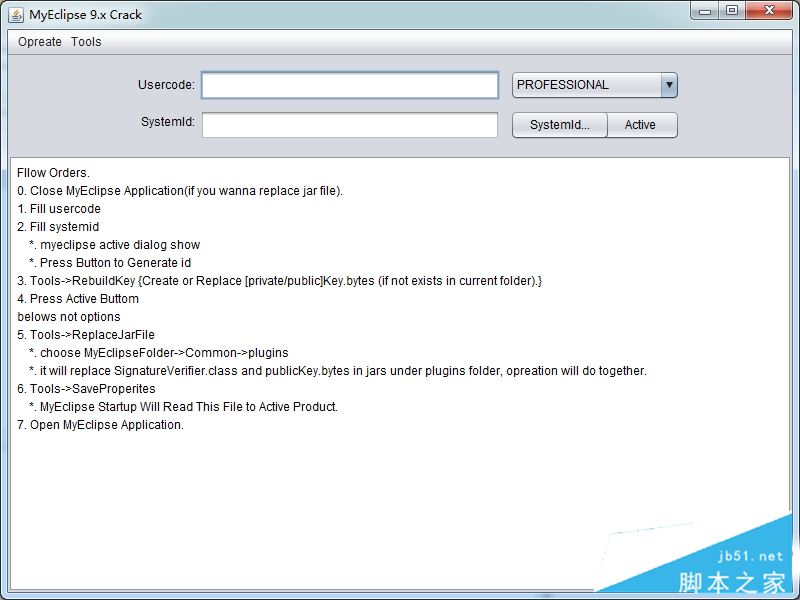Click the '1. Fill usercode' line
The height and width of the screenshot is (600, 800).
pyautogui.click(x=59, y=209)
